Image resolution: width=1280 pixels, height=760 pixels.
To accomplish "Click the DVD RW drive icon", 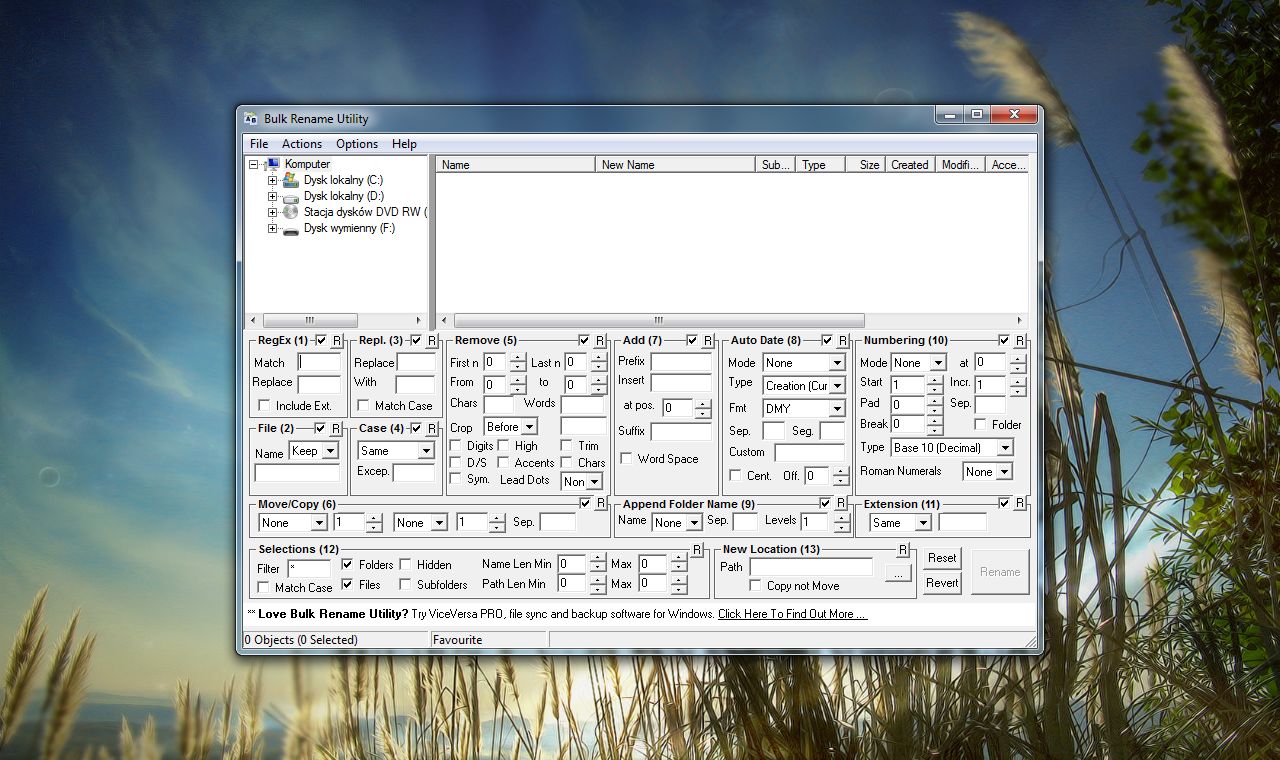I will 290,212.
